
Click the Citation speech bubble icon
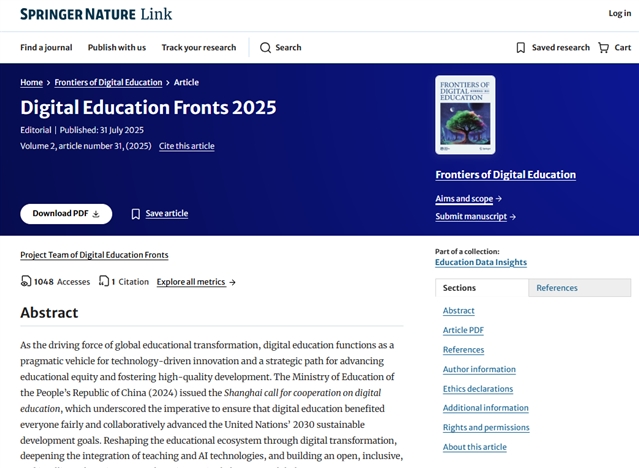104,282
